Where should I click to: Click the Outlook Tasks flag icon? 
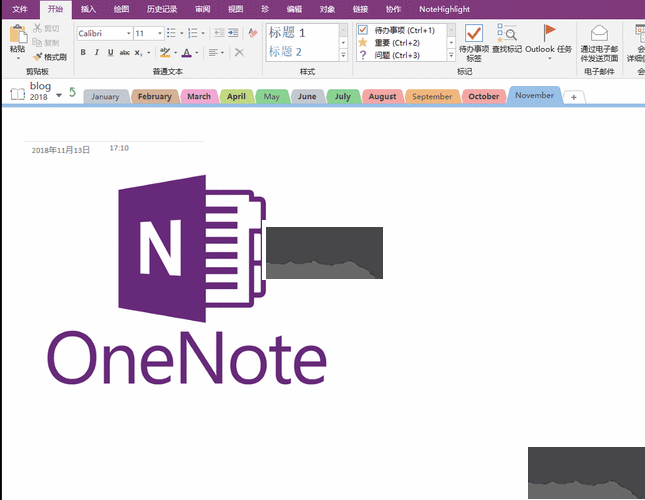point(549,33)
